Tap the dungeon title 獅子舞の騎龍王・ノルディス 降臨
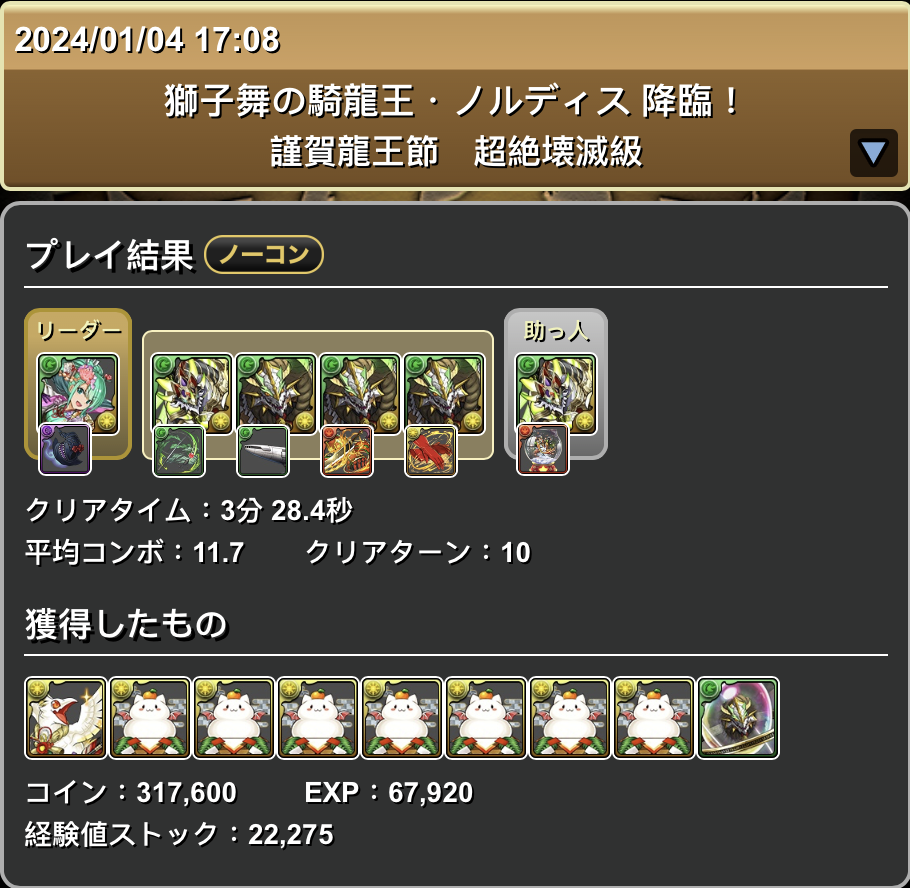This screenshot has height=888, width=910. point(453,101)
